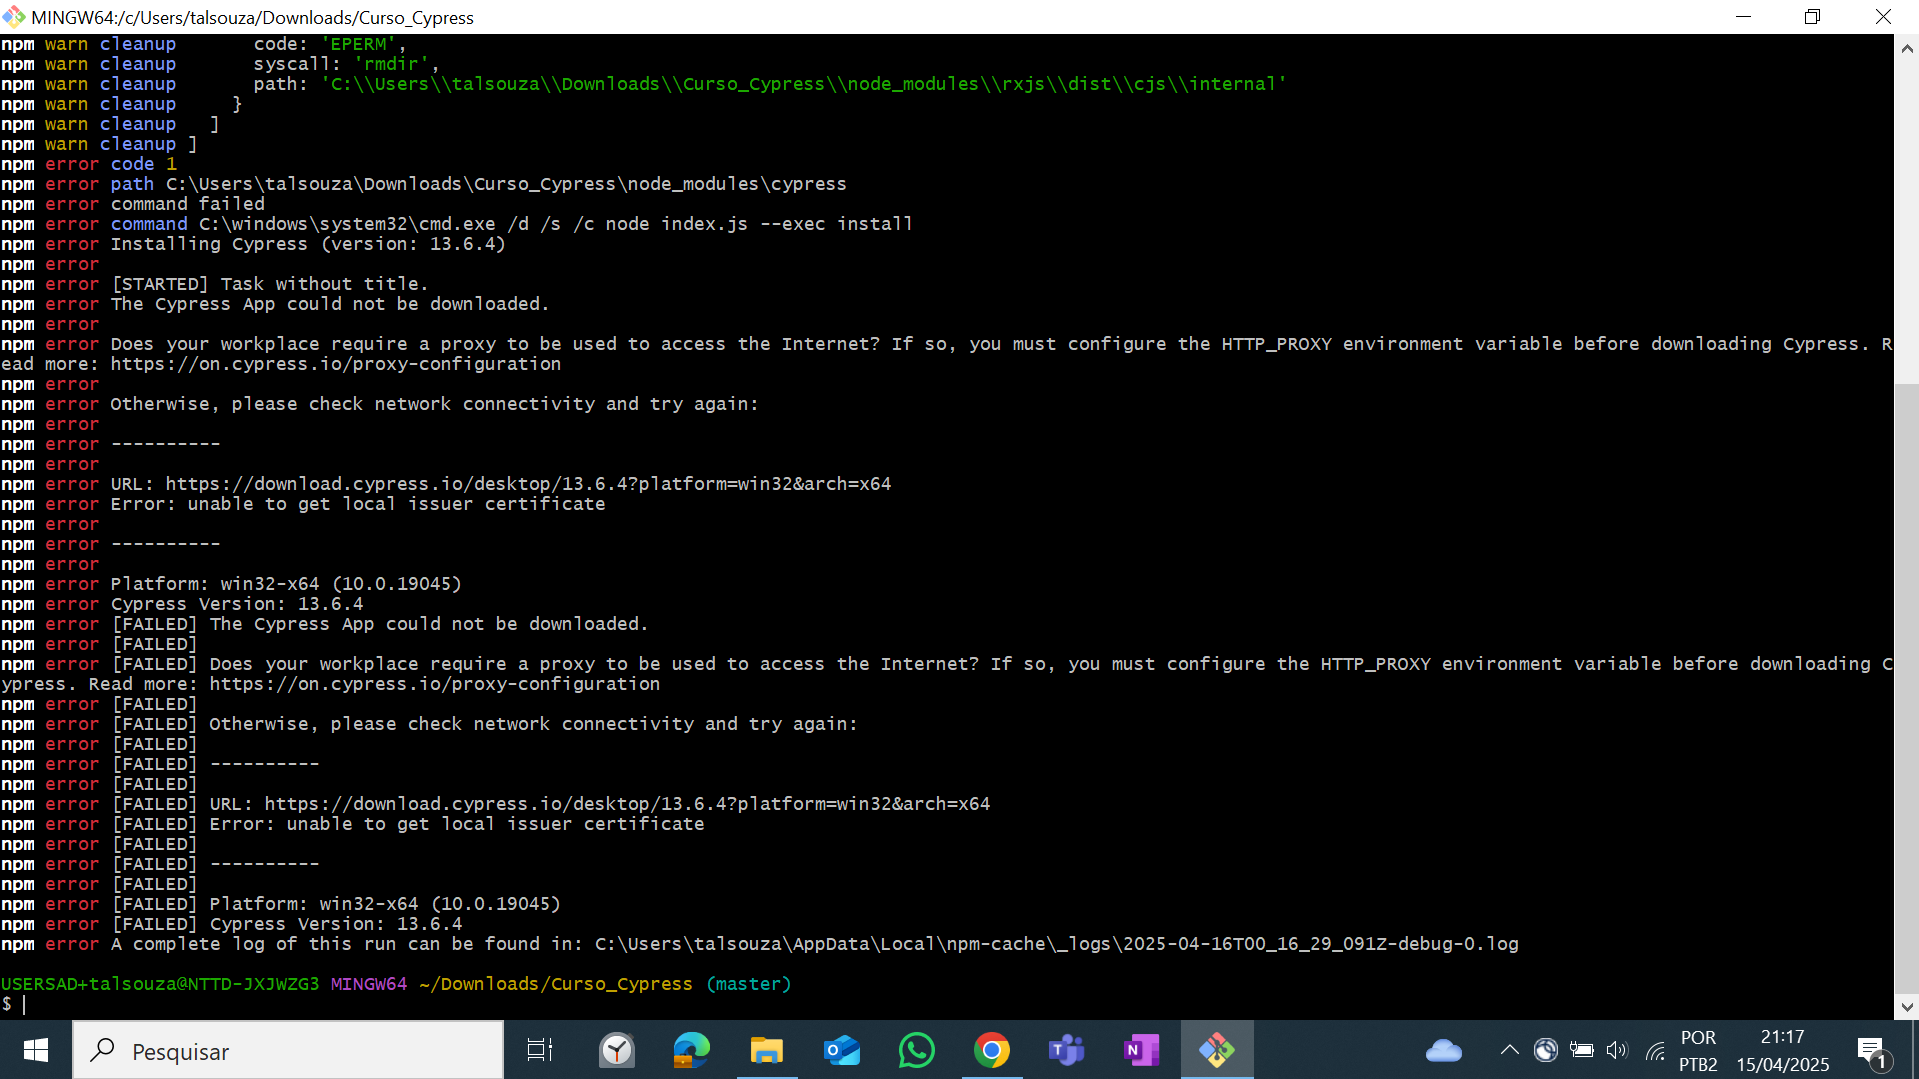
Task: Open the Windows Start menu
Action: point(36,1050)
